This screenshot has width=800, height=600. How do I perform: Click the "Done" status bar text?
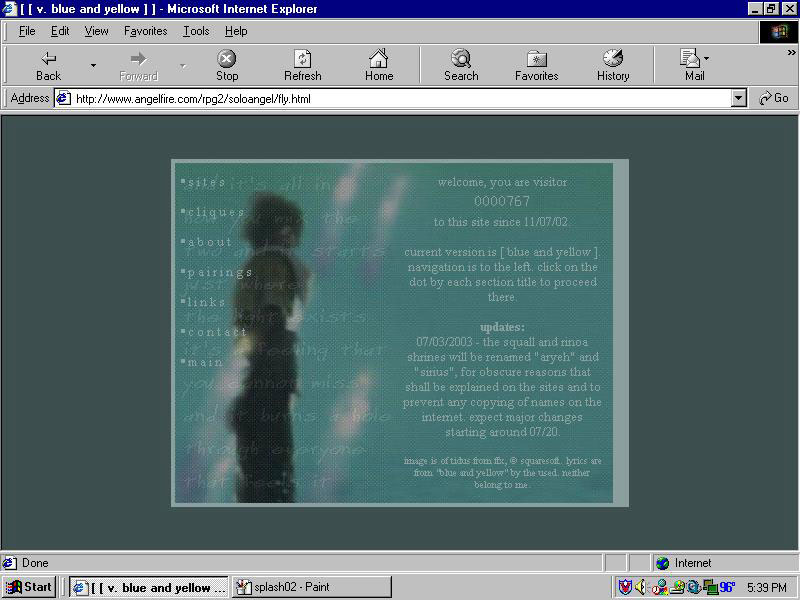click(35, 563)
